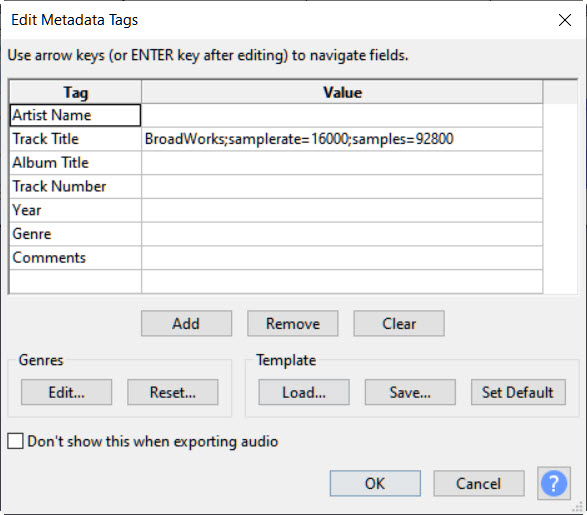Clear all metadata values
The image size is (587, 515).
click(399, 323)
